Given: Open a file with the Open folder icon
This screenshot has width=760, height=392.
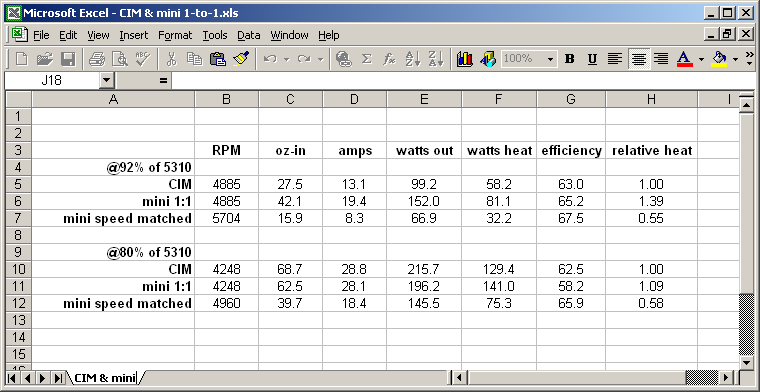Looking at the screenshot, I should 45,59.
